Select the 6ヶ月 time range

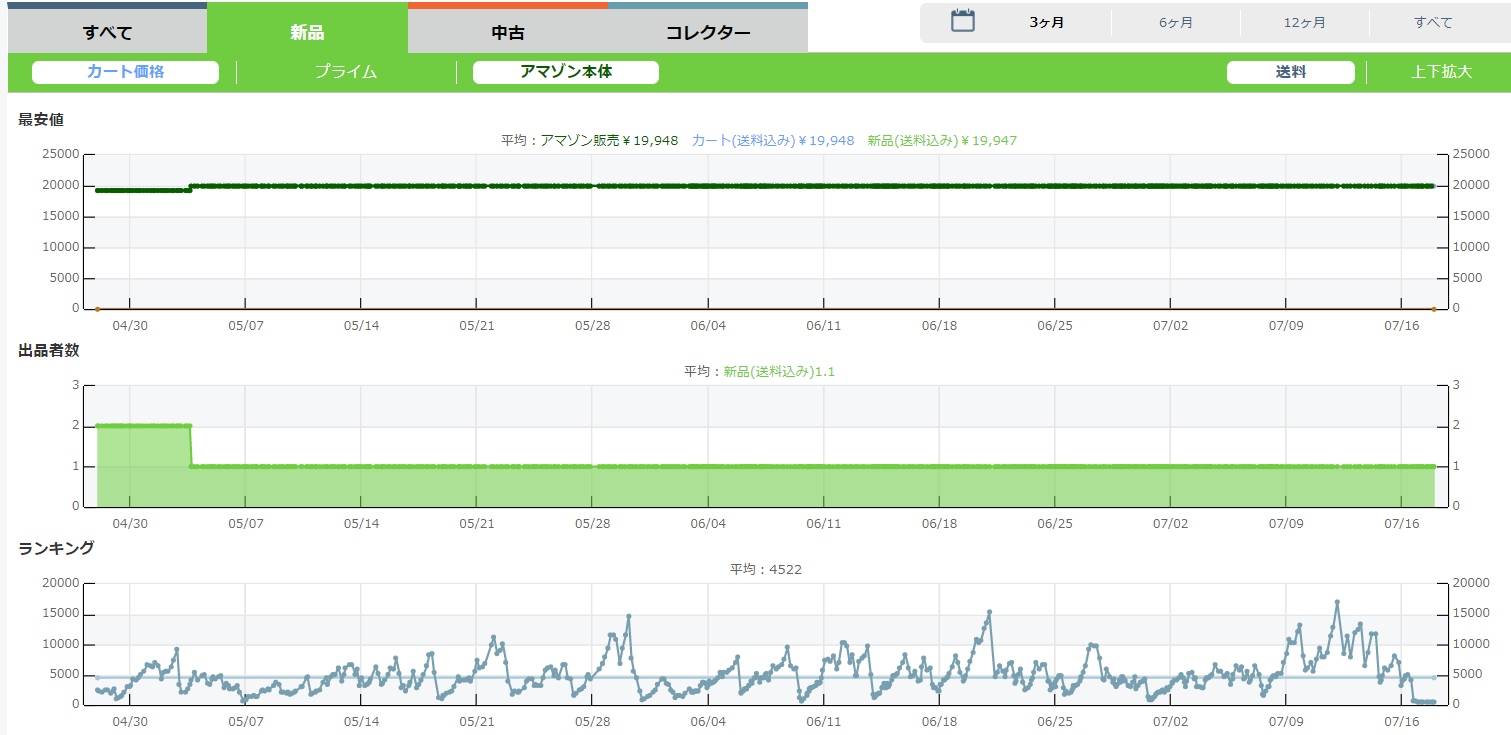1175,22
